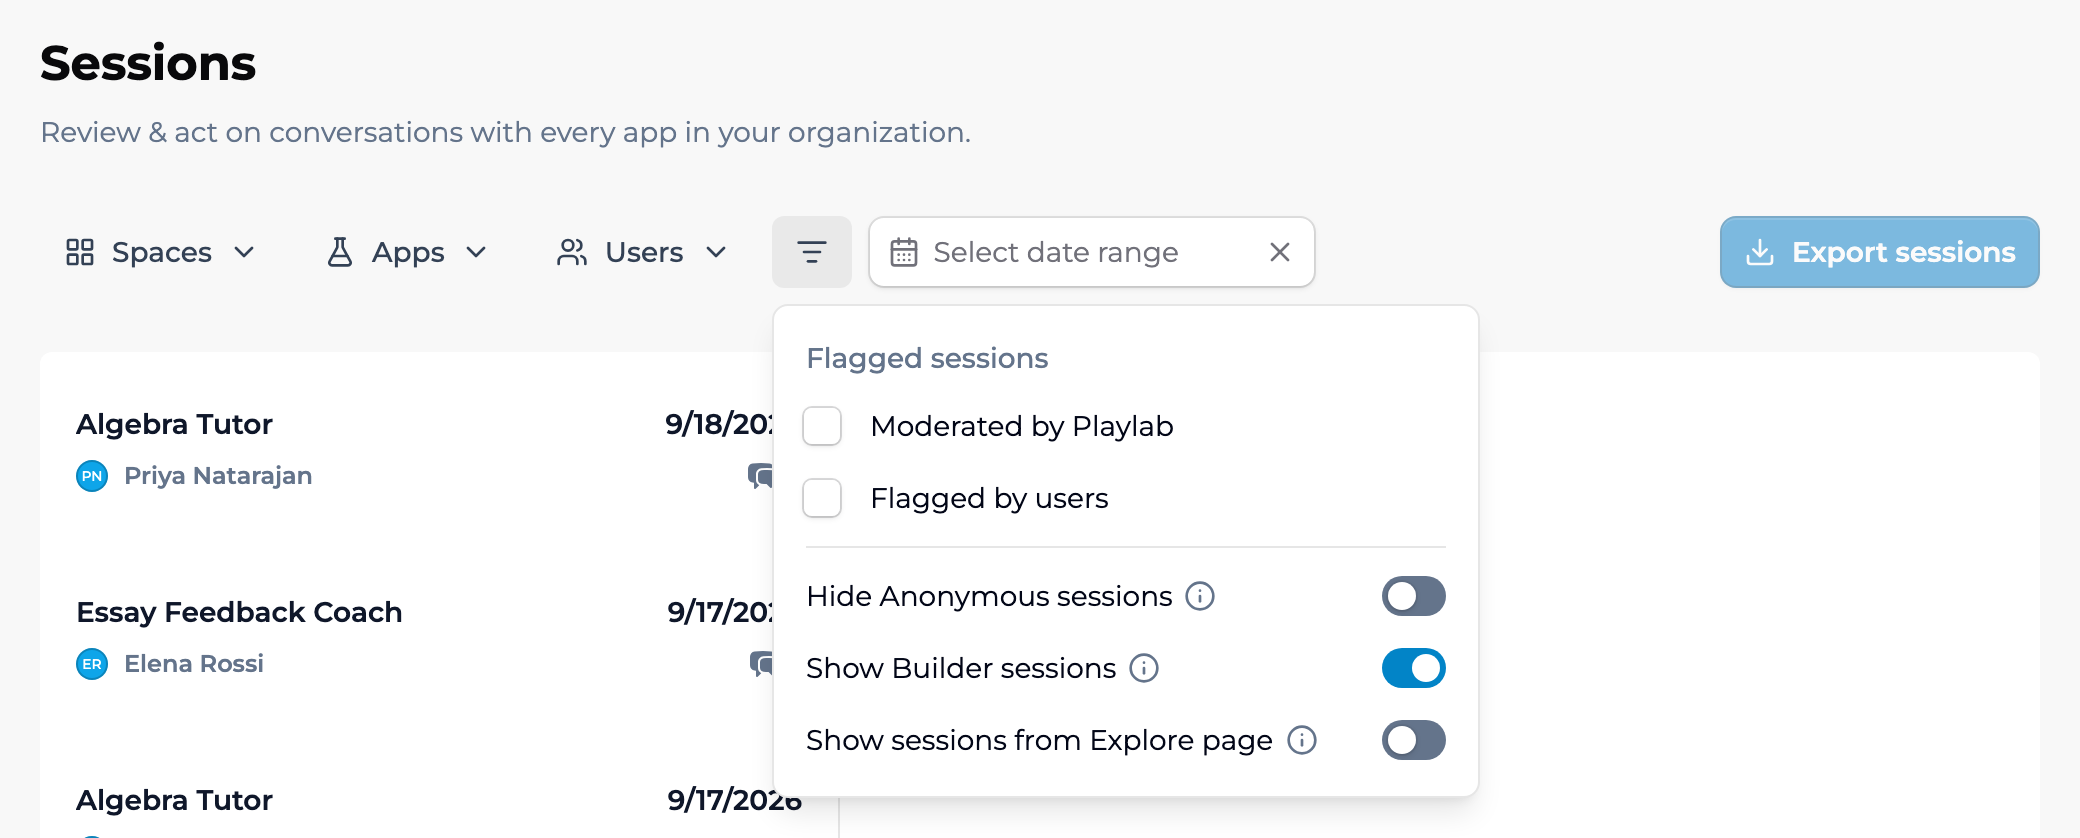The width and height of the screenshot is (2080, 838).
Task: Open Algebra Tutor session dated 9/18
Action: [x=174, y=424]
